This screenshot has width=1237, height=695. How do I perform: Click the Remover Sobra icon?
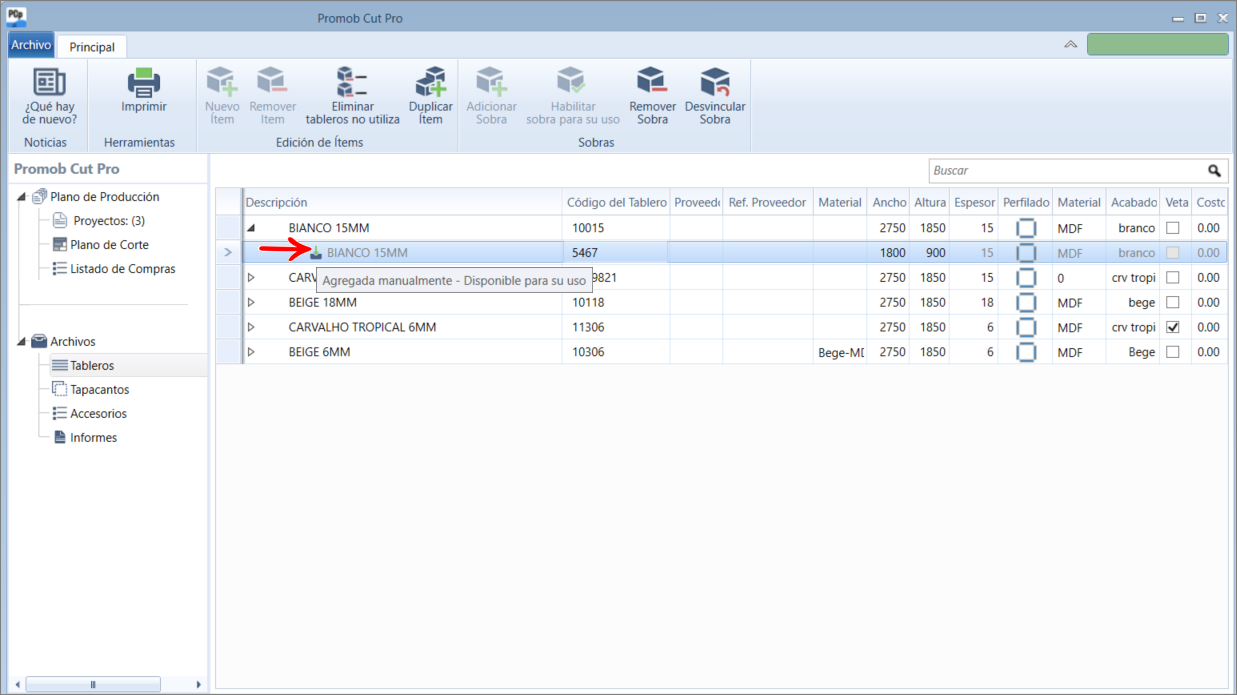coord(652,81)
